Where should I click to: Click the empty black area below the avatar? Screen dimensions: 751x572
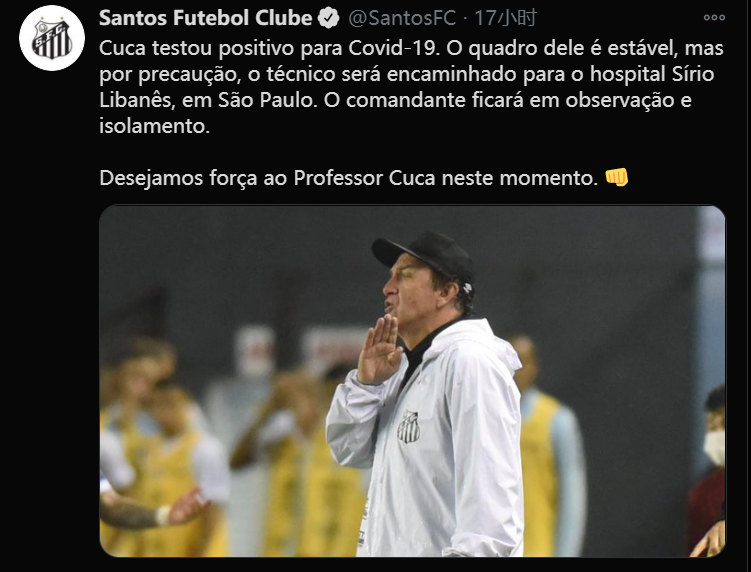tap(50, 311)
